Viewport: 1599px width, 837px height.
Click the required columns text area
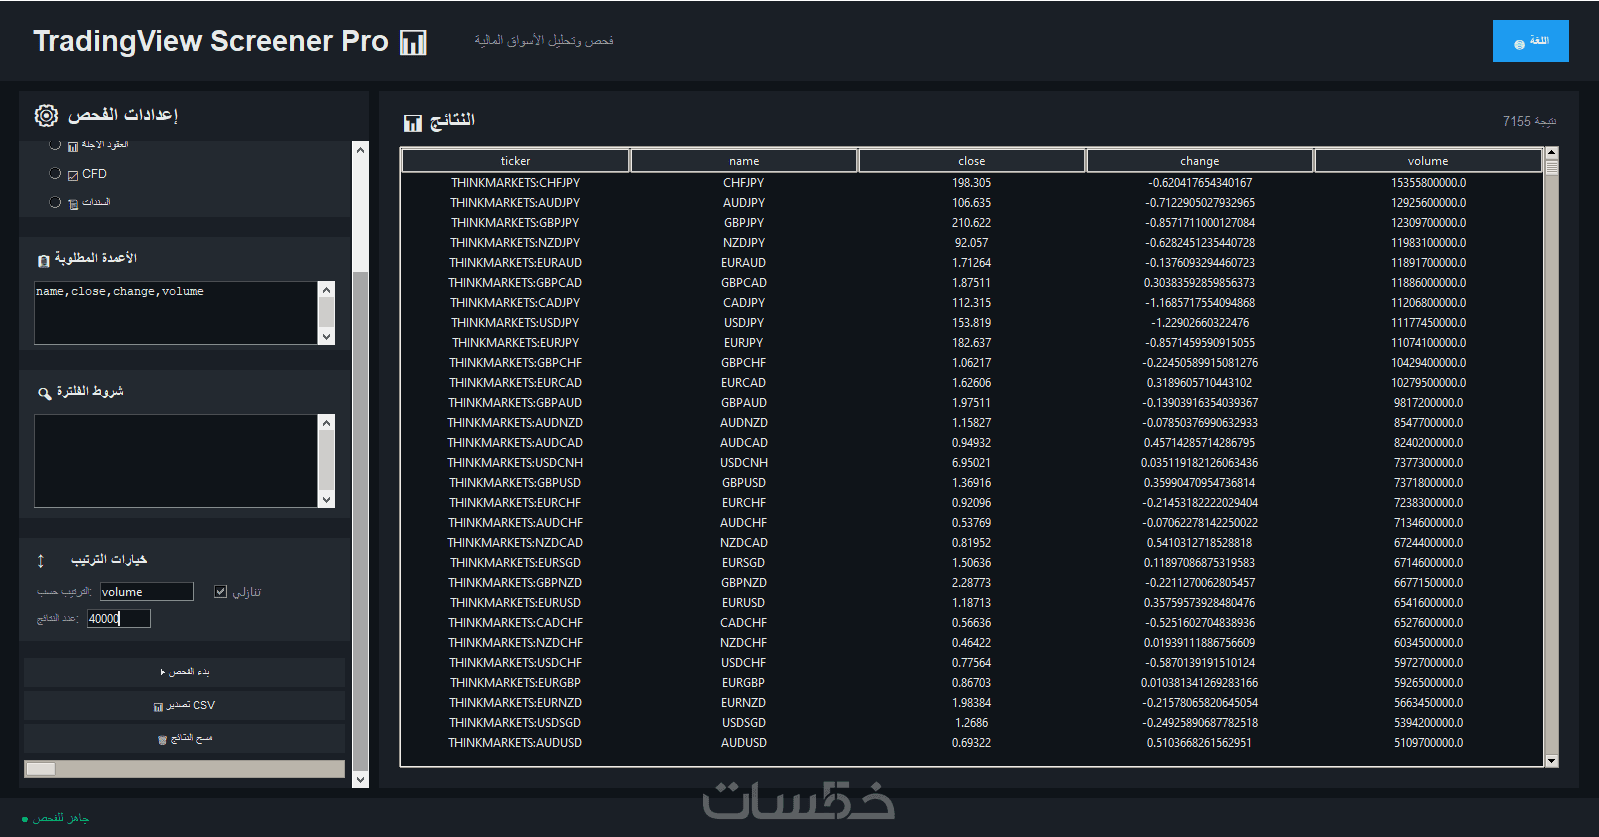click(176, 313)
